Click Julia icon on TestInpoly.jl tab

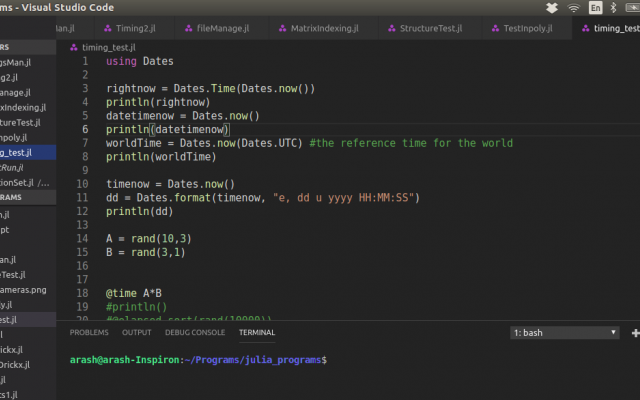pos(496,28)
